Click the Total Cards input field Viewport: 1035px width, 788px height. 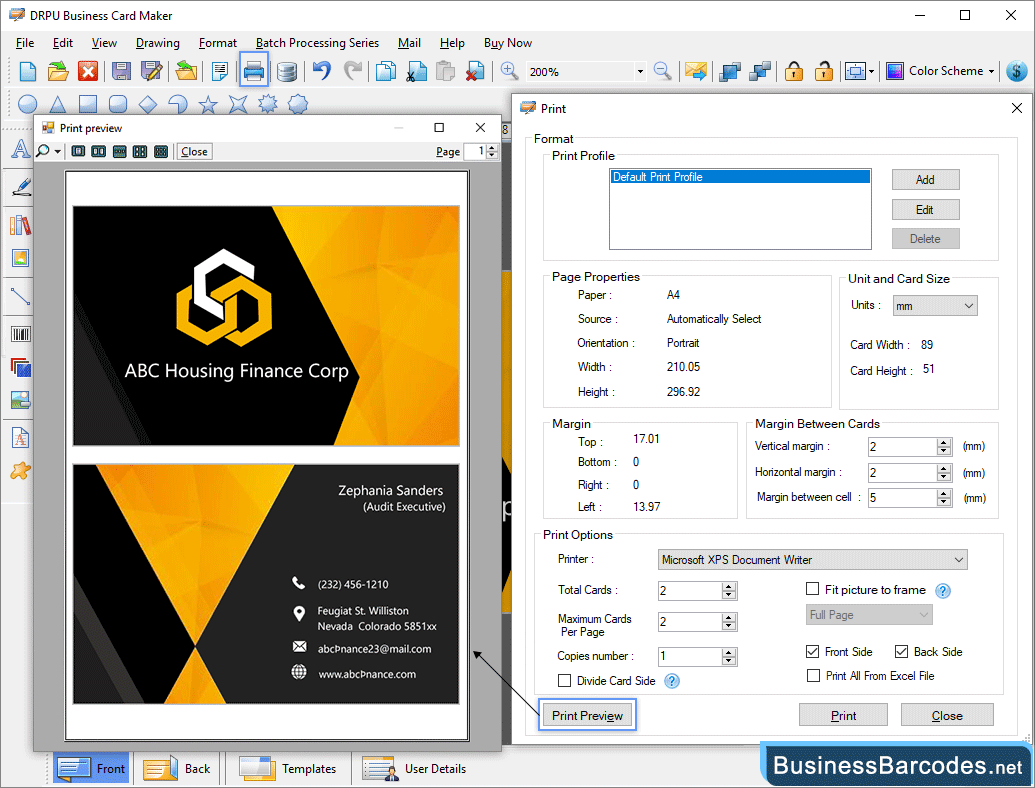pos(690,591)
